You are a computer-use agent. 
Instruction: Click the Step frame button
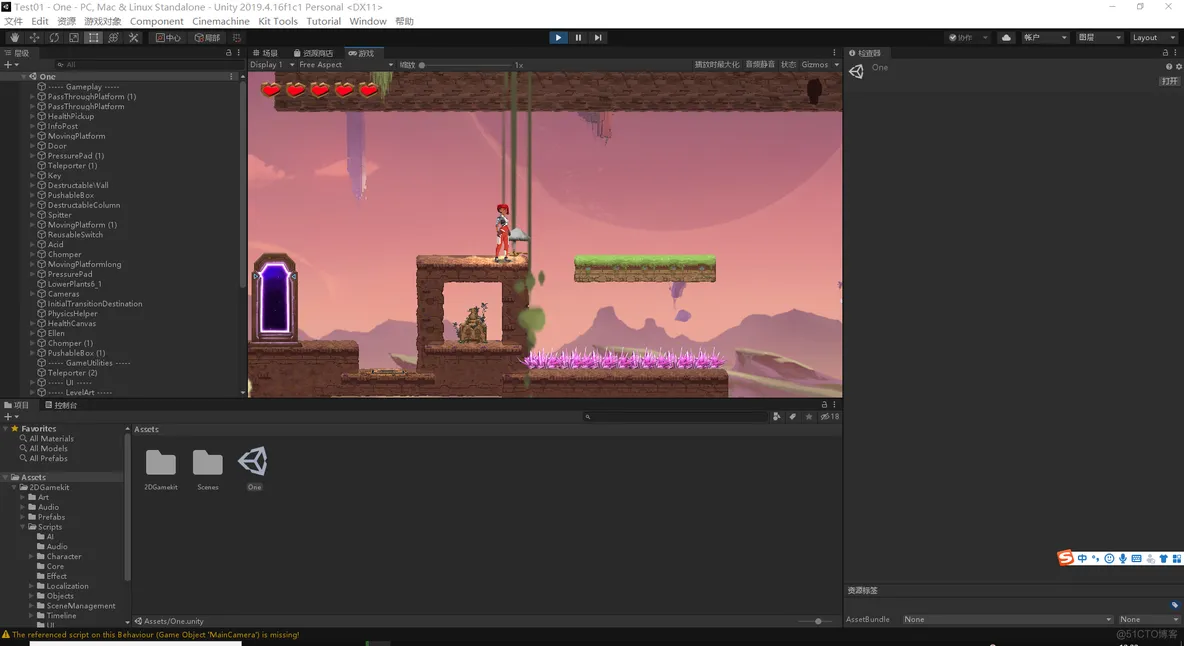coord(598,38)
